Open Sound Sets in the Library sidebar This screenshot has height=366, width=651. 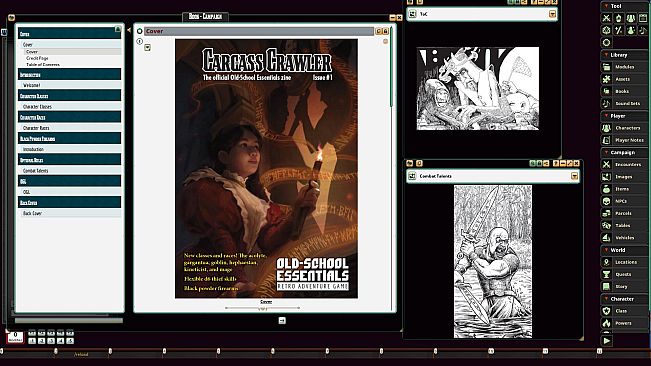(x=624, y=103)
